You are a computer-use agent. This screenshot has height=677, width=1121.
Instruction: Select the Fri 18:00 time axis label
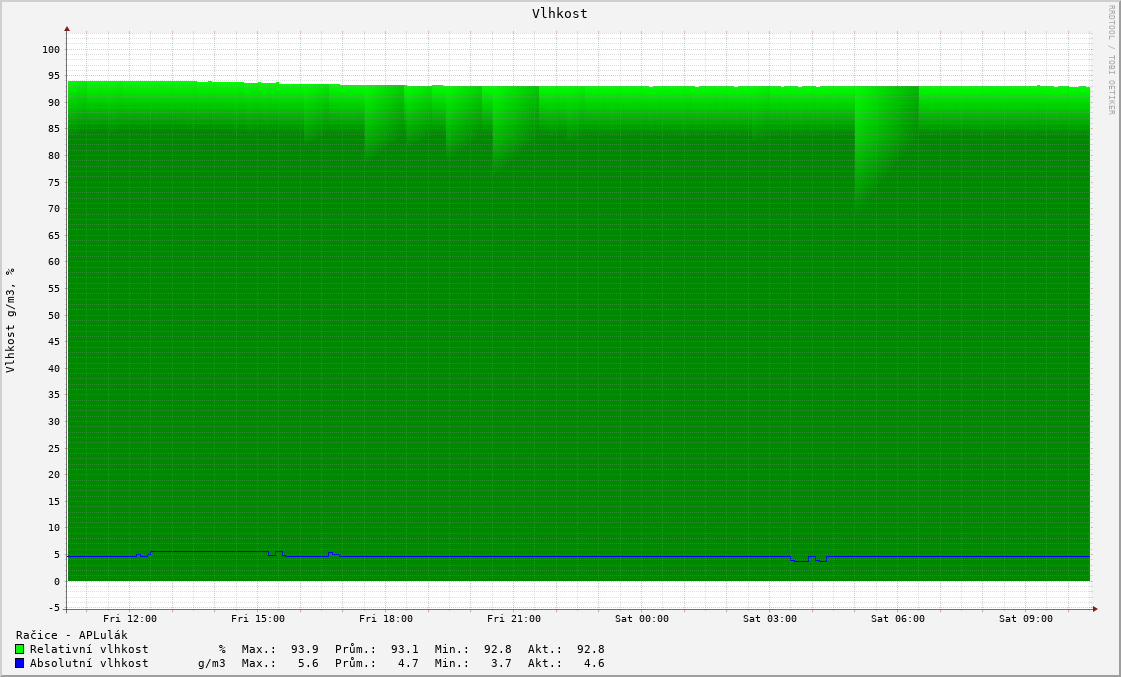click(386, 619)
